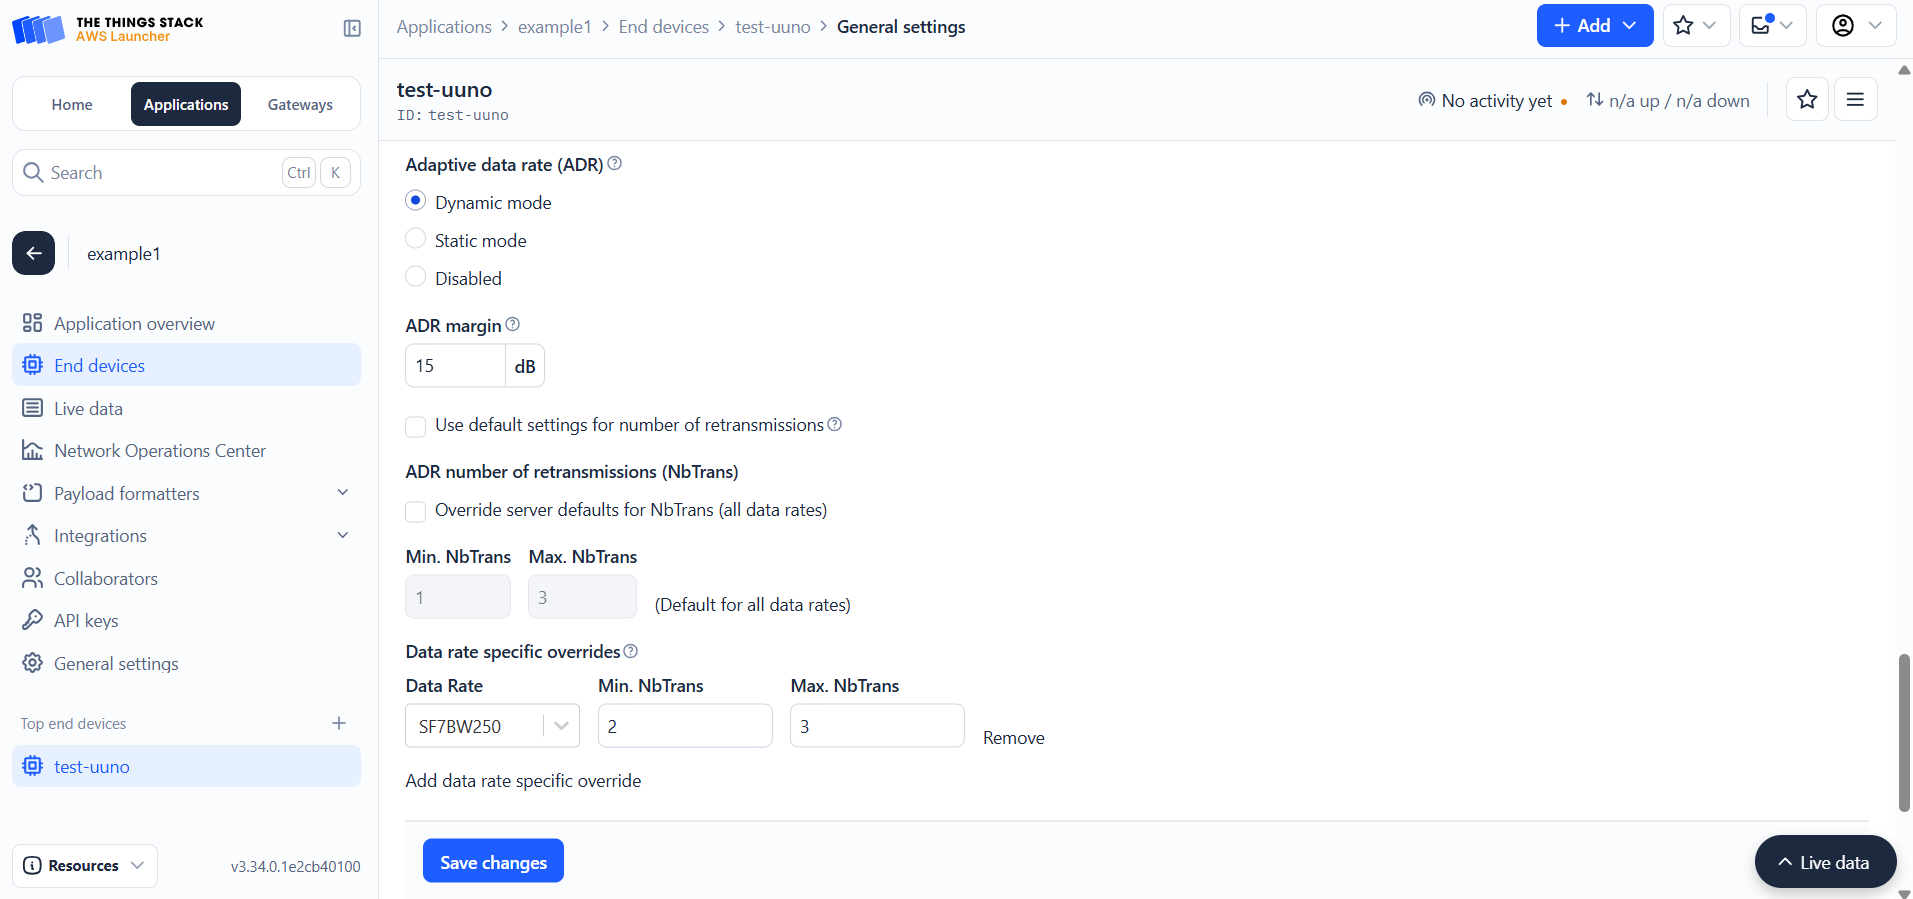Switch to the Gateways tab
Image resolution: width=1913 pixels, height=899 pixels.
click(300, 104)
